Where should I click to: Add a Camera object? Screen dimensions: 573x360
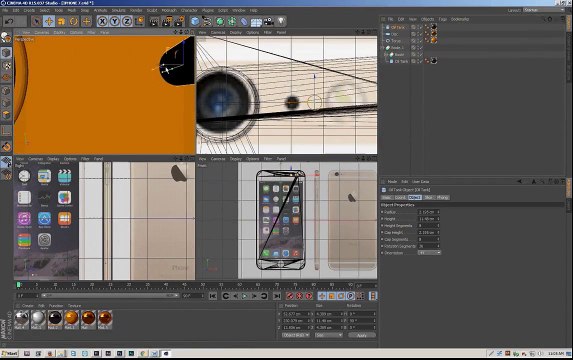269,21
